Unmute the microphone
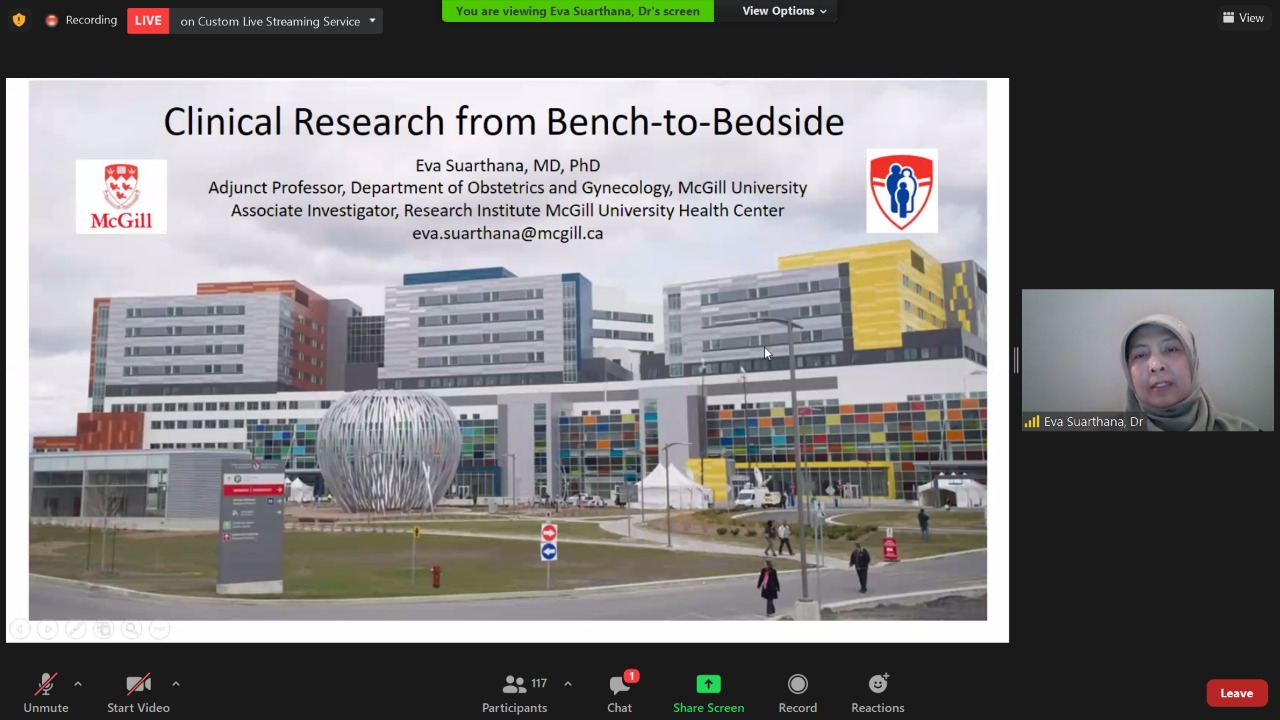1280x720 pixels. 46,693
